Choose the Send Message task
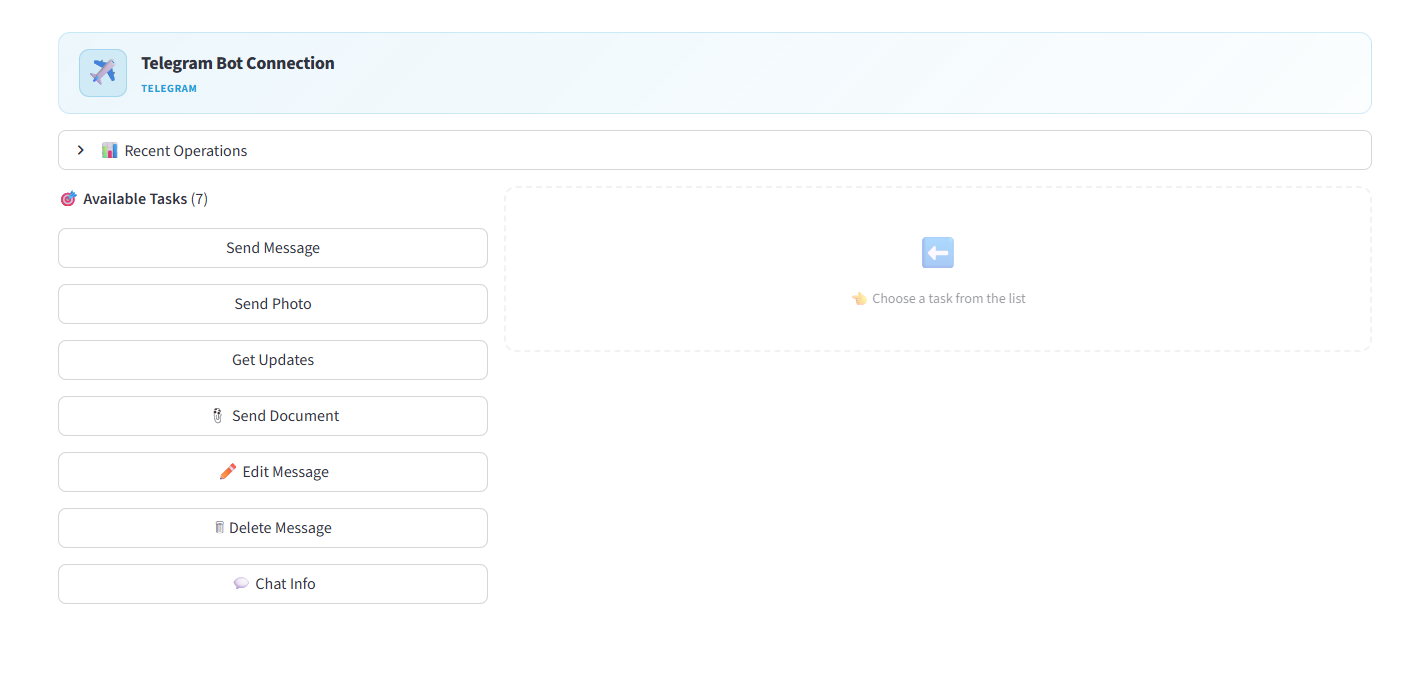 click(x=273, y=248)
